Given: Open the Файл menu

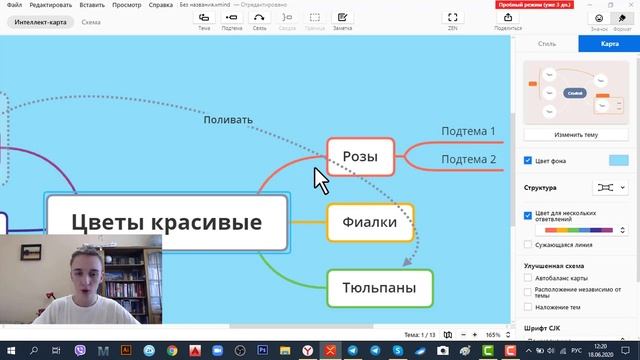Looking at the screenshot, I should click(14, 5).
